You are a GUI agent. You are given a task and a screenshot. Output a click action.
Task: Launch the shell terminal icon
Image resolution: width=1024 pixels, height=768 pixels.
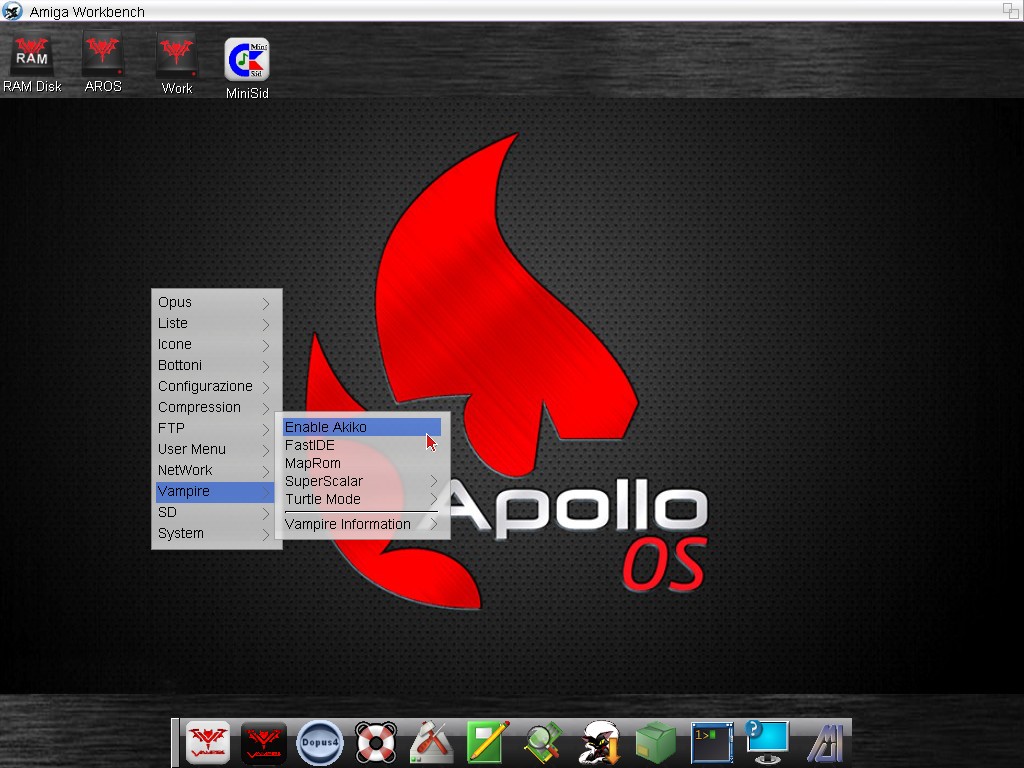pyautogui.click(x=712, y=743)
